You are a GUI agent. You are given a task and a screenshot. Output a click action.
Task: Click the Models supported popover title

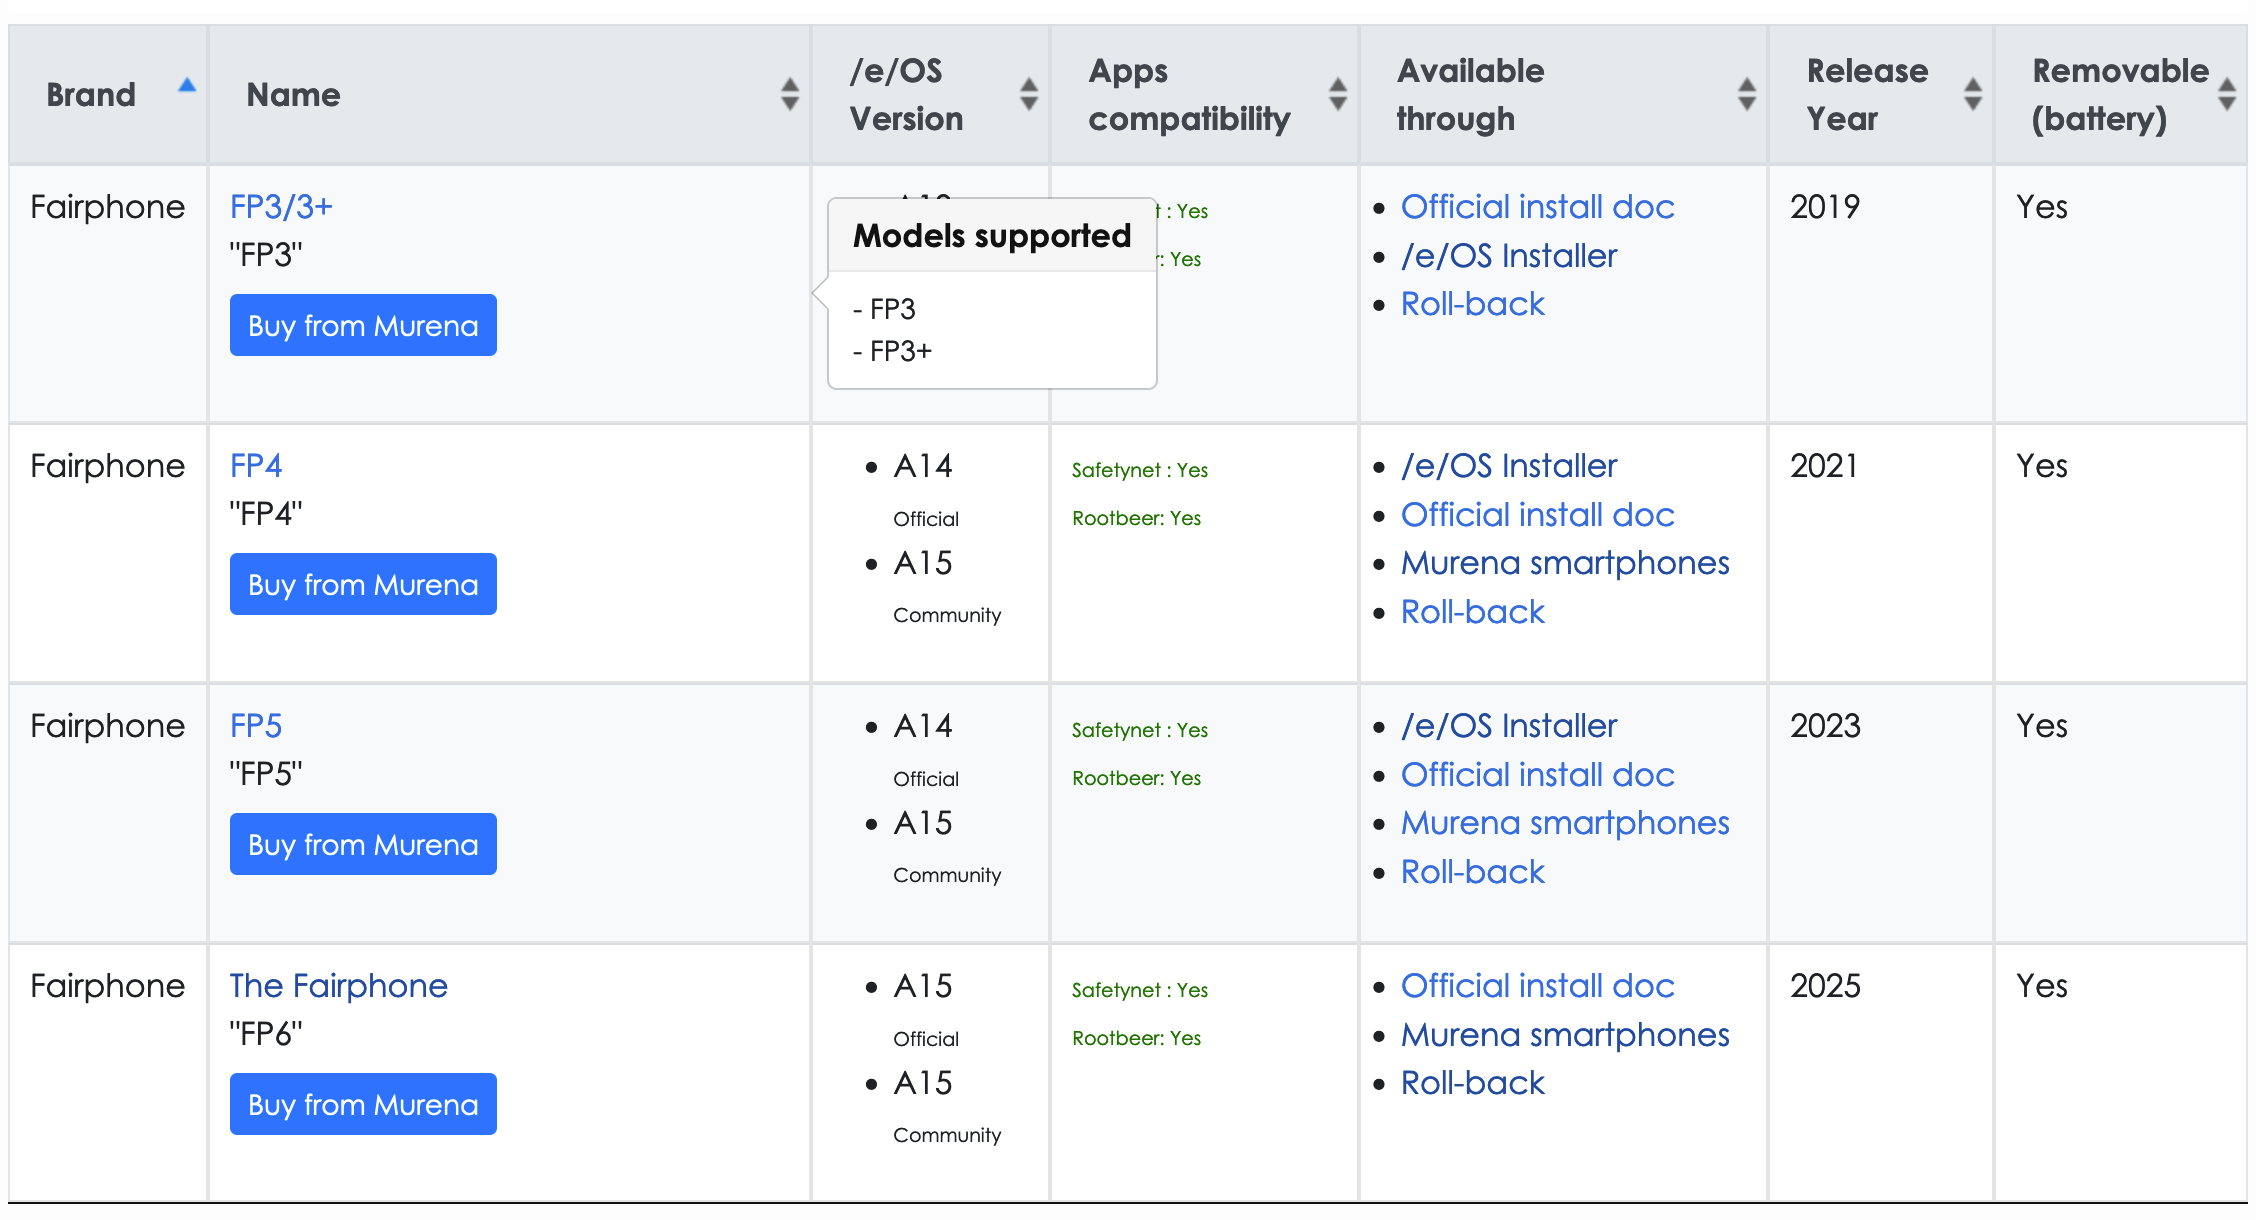pyautogui.click(x=992, y=236)
